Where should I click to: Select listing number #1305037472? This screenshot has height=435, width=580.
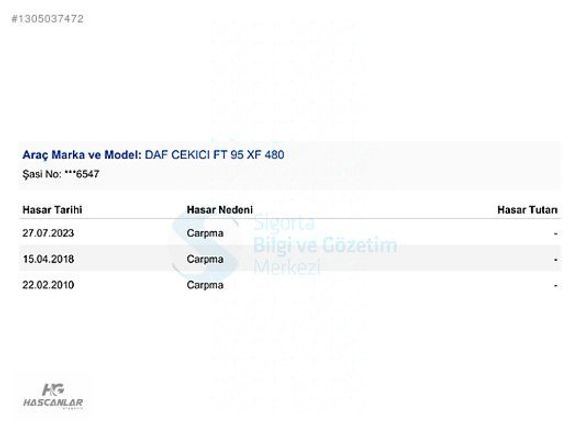tap(47, 19)
